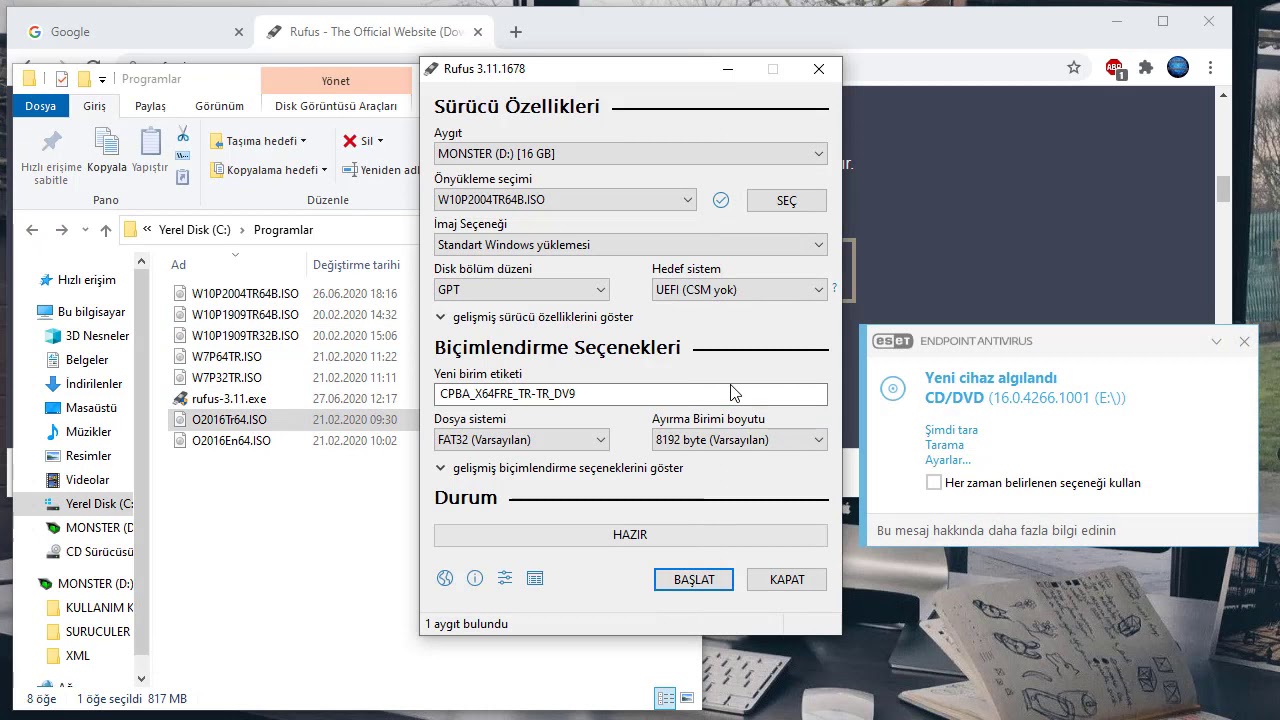Click 'Bu mesaj hakkında daha fazla bilgi edinin'
Viewport: 1280px width, 720px height.
[996, 530]
